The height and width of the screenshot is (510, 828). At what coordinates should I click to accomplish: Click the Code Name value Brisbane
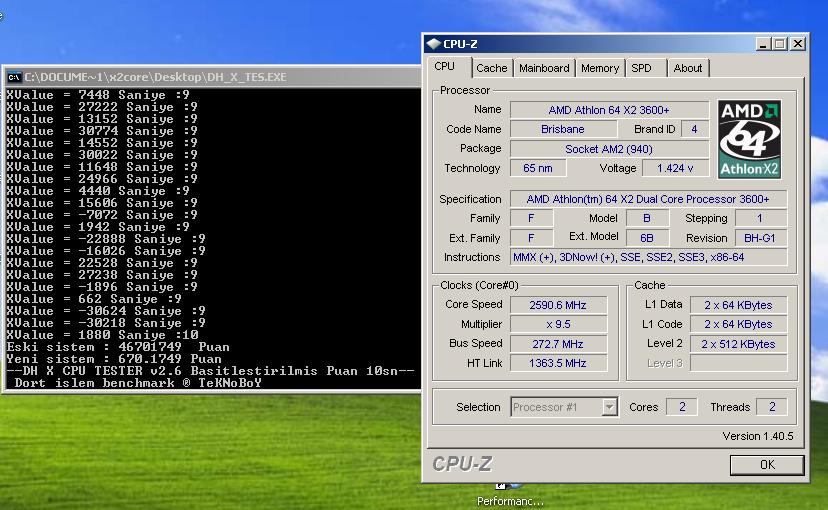coord(563,129)
